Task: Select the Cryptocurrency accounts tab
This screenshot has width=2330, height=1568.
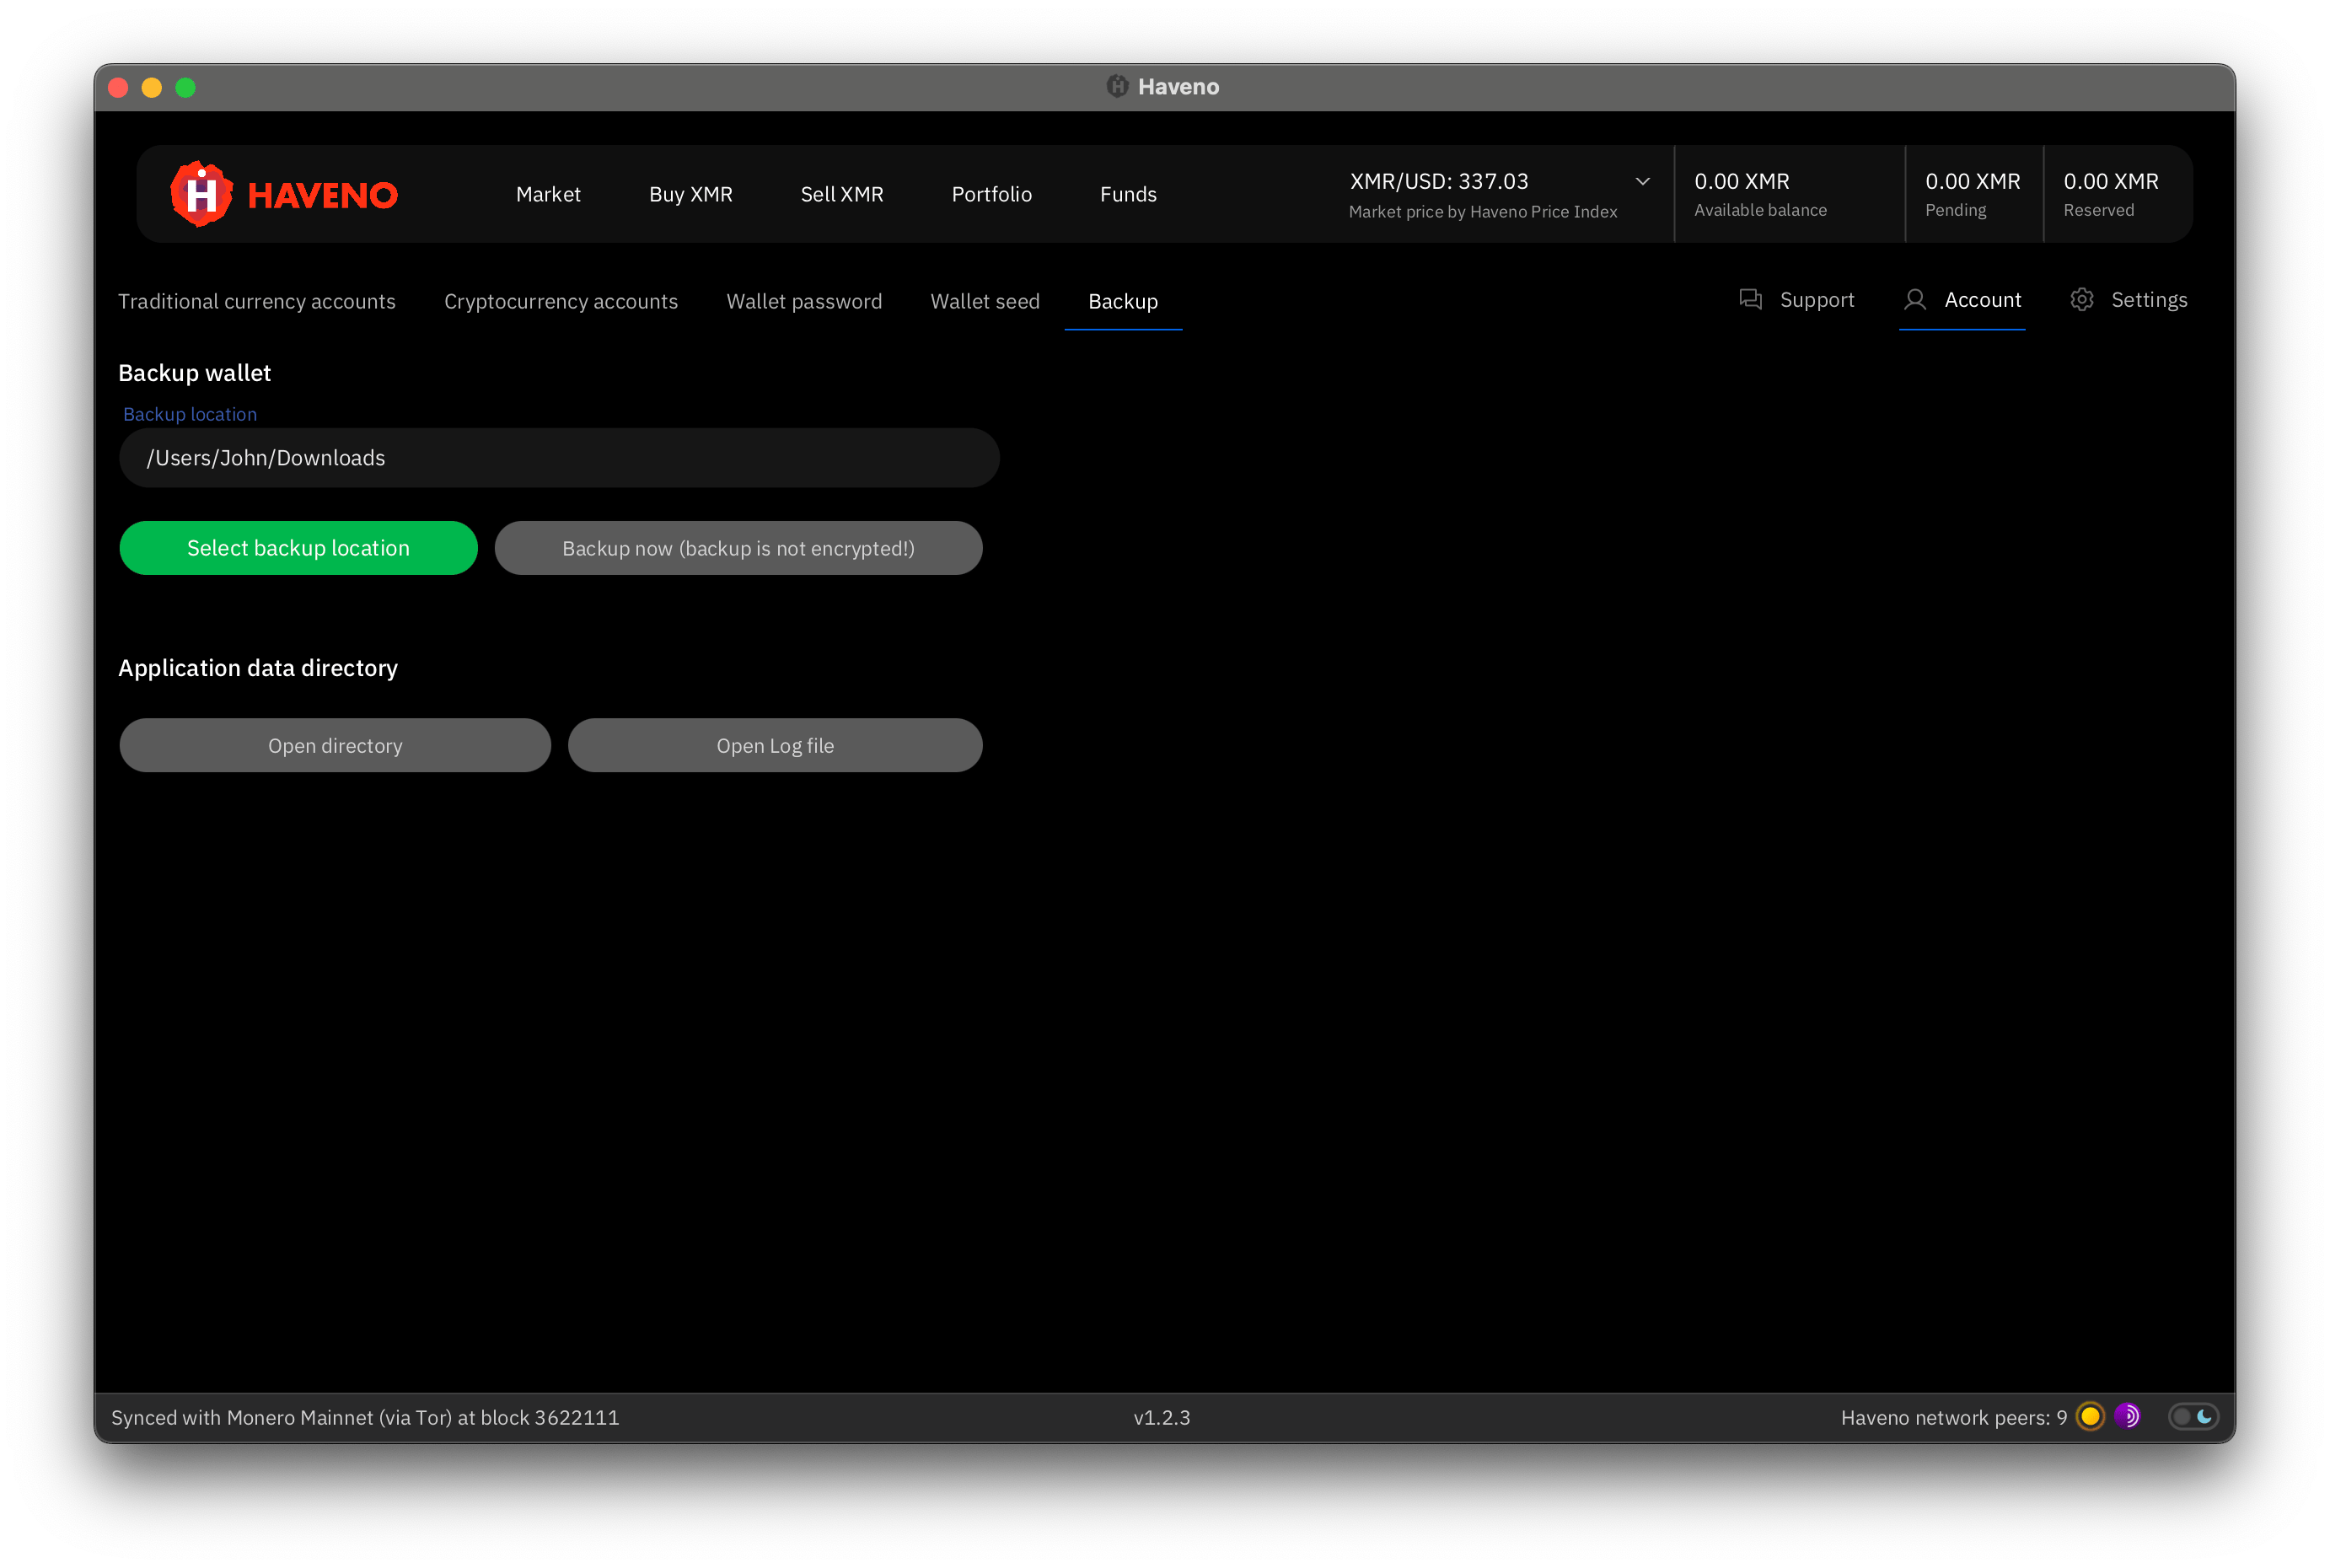Action: tap(560, 301)
